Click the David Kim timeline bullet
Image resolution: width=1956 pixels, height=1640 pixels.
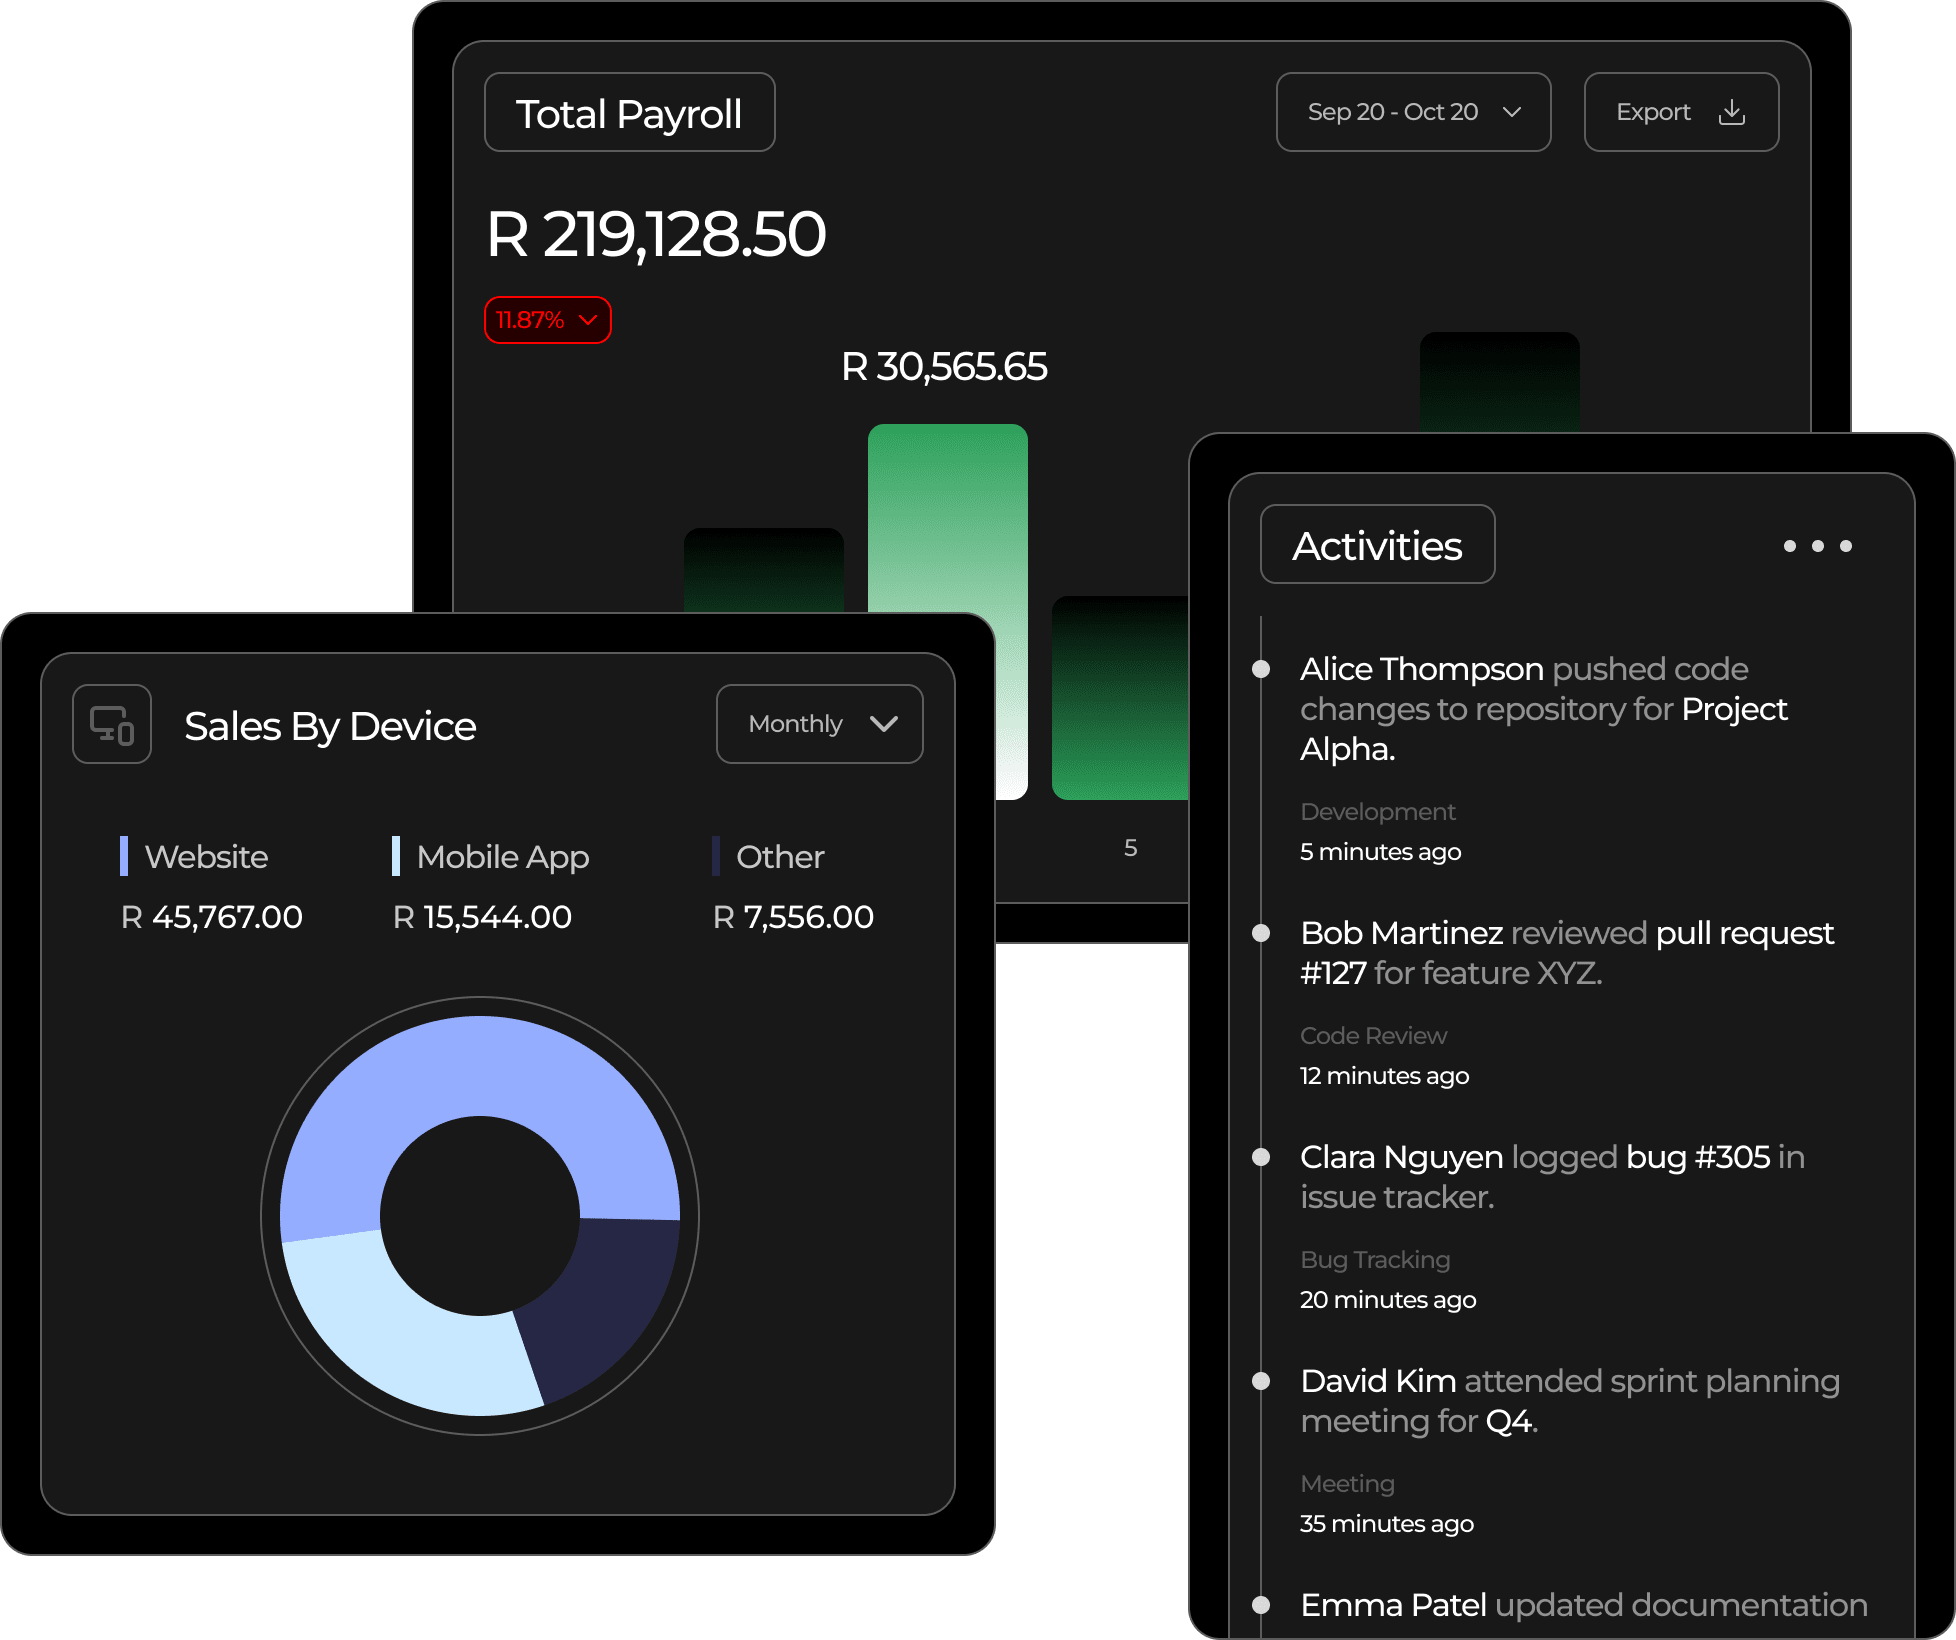(x=1261, y=1381)
